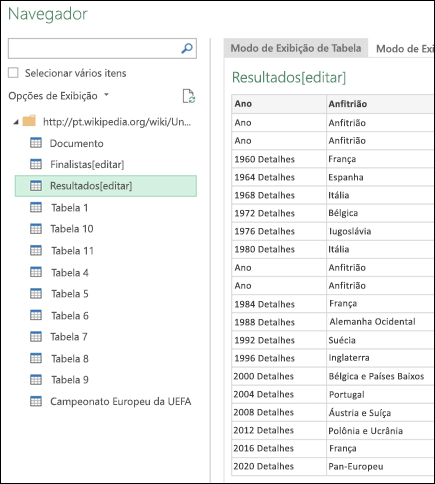Click the Bélgica cell in 1972 row
435x484 pixels.
point(380,213)
